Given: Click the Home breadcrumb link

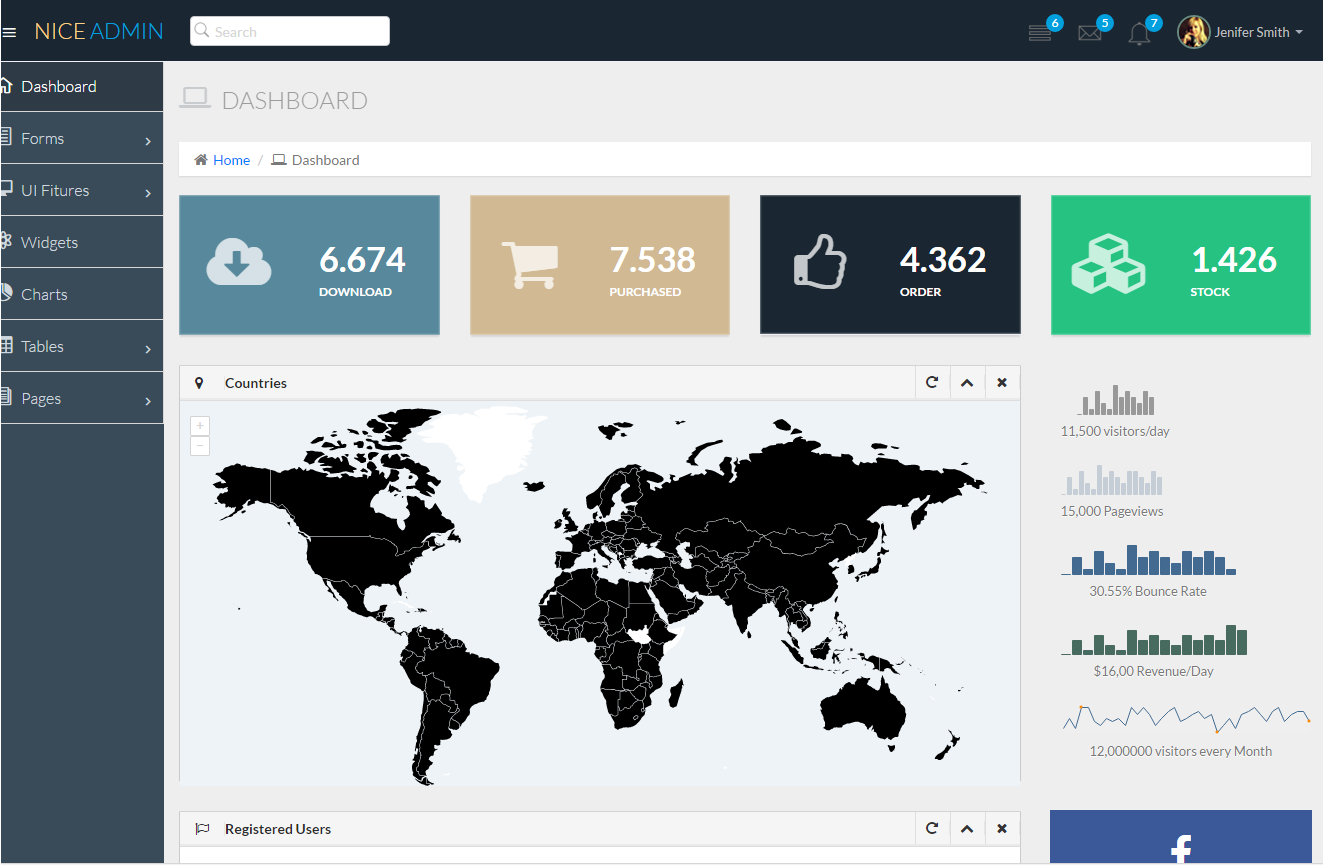Looking at the screenshot, I should pyautogui.click(x=231, y=160).
